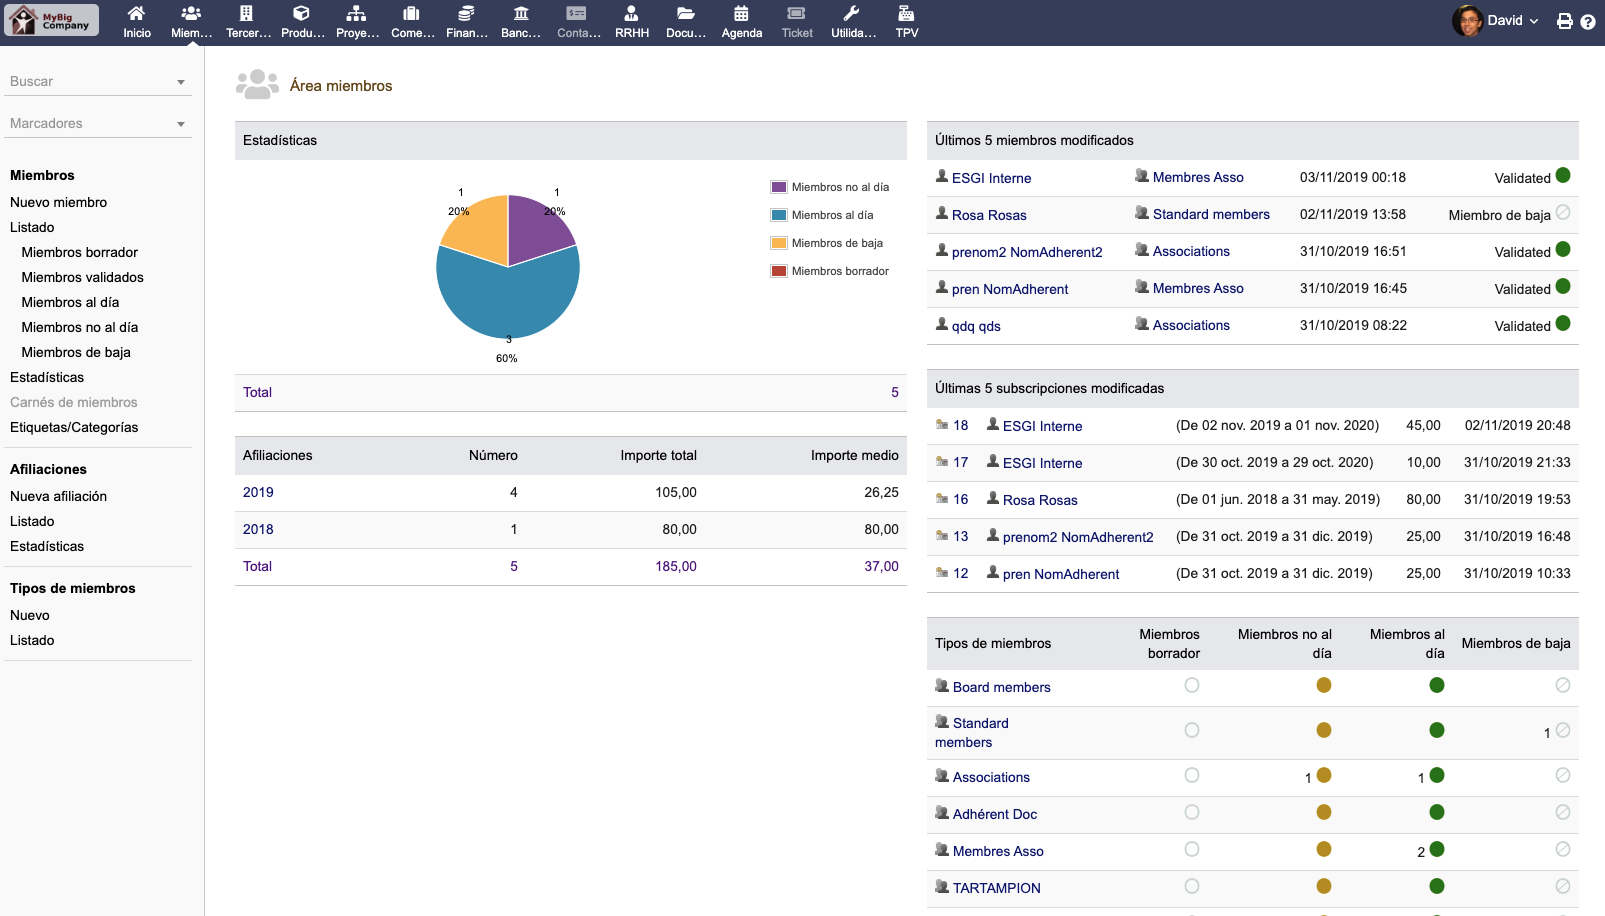
Task: Open the Financiera coins icon
Action: [466, 13]
